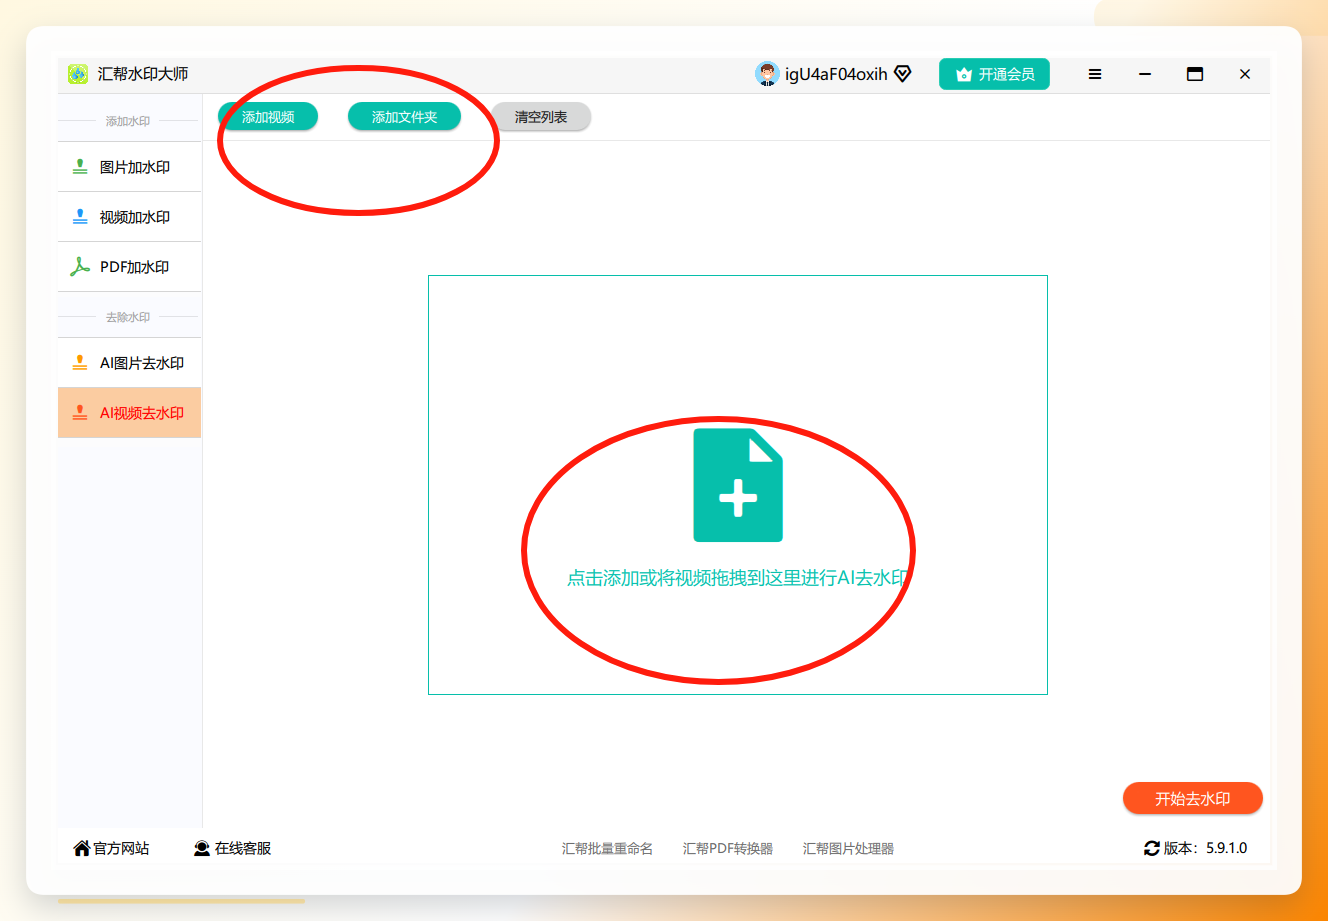Click the 汇帮水印大师 app logo icon
Image resolution: width=1328 pixels, height=921 pixels.
[78, 74]
